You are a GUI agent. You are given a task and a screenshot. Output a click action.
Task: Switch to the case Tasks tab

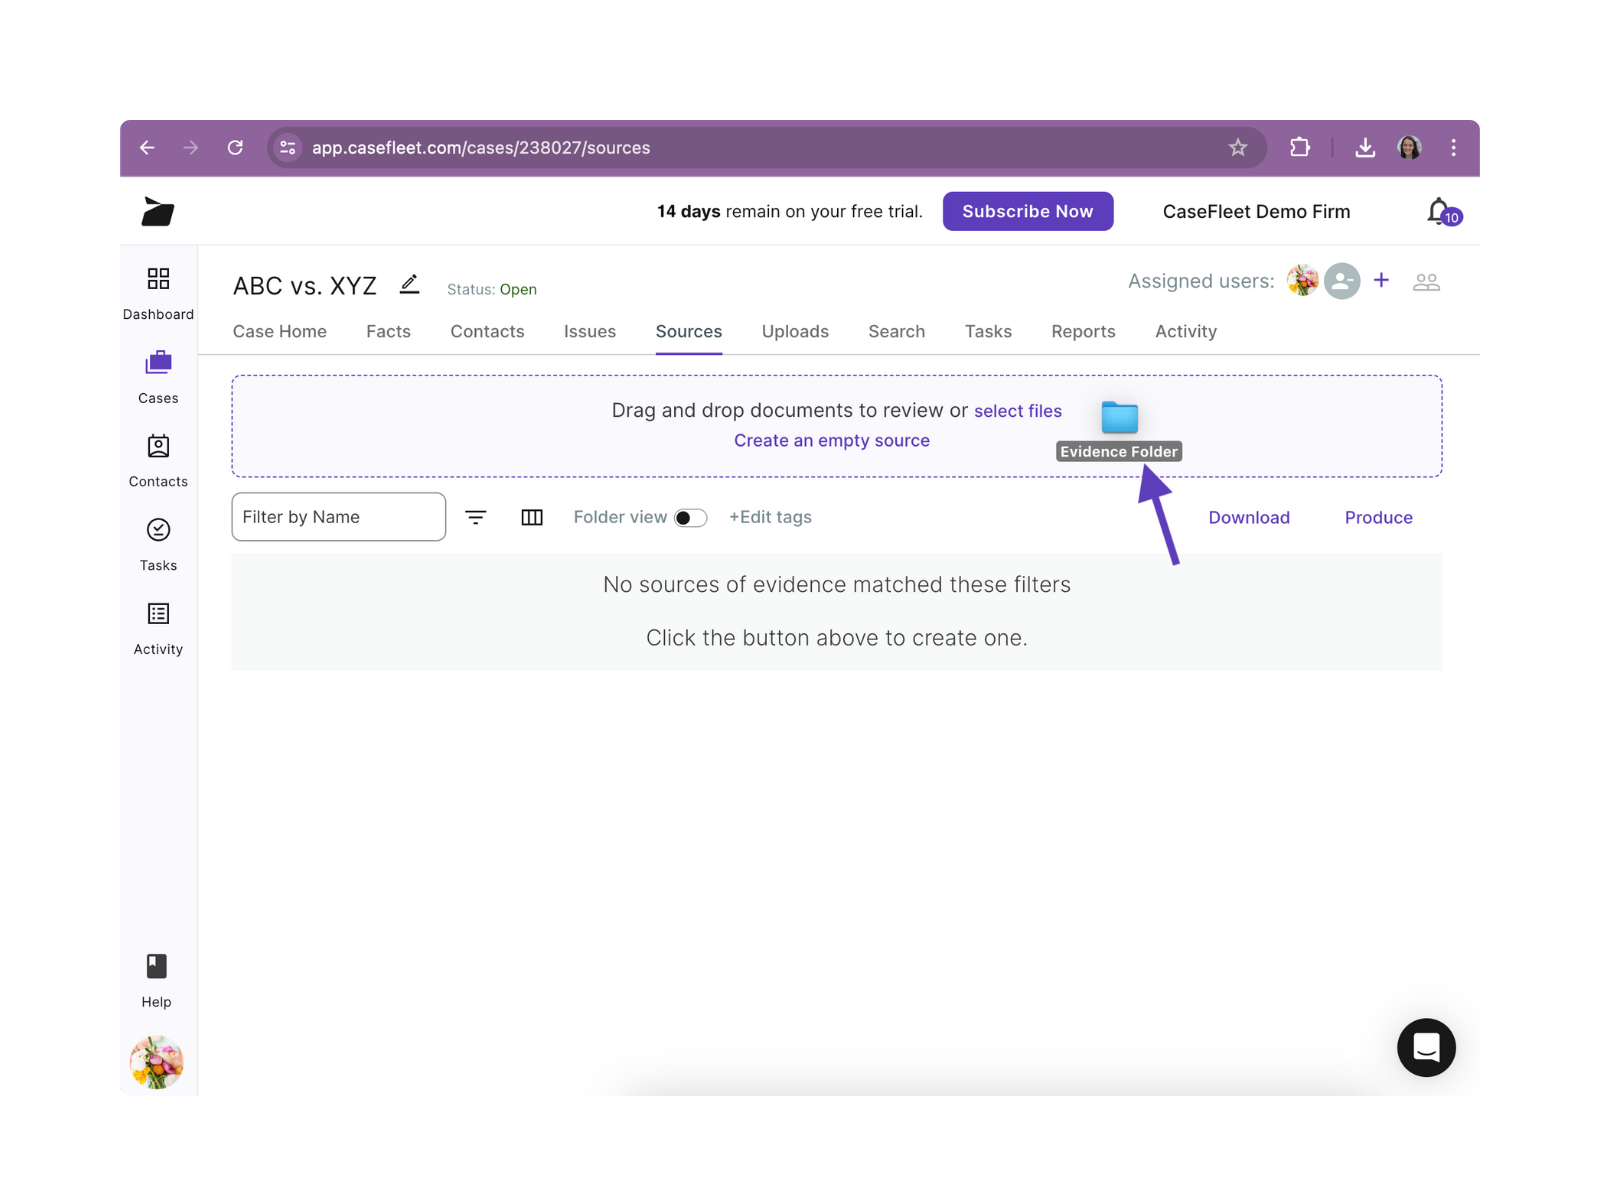click(988, 331)
